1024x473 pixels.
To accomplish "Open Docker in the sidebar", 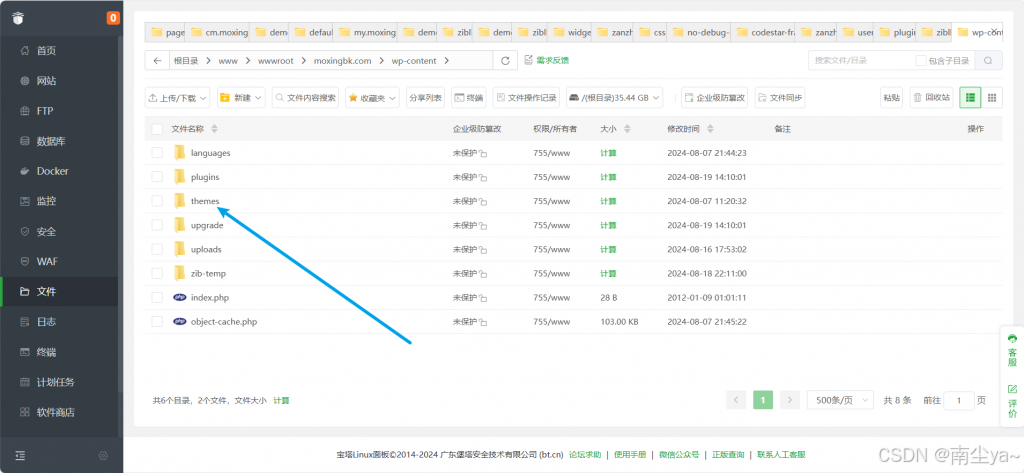I will coord(52,171).
